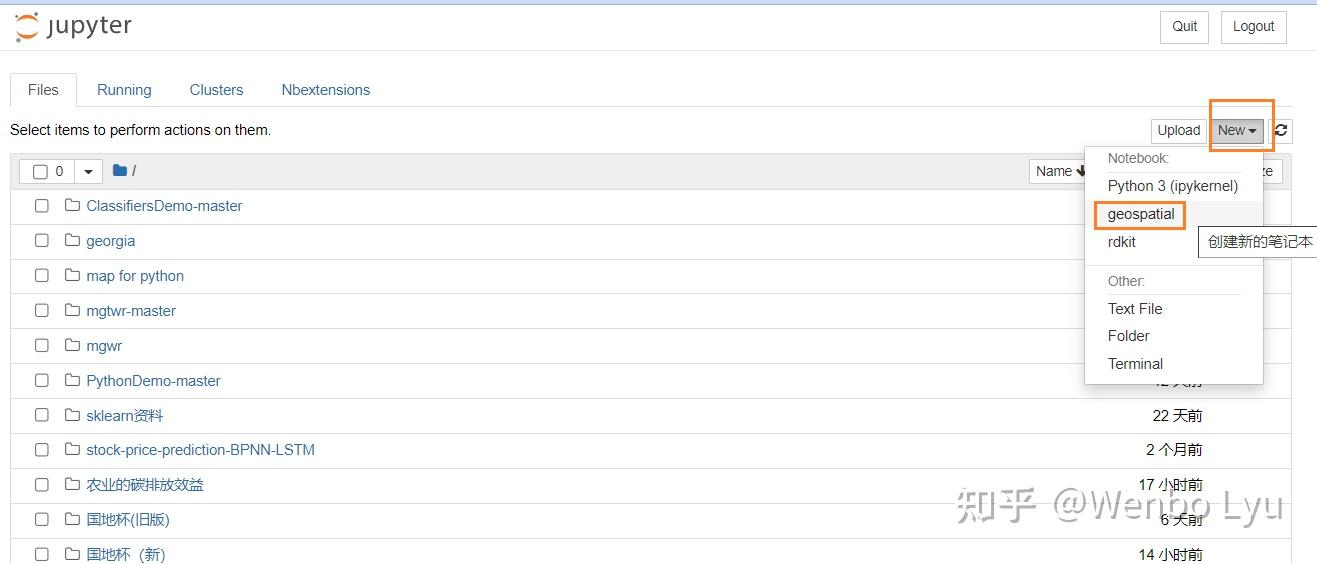Click folder icon beside mgwr
This screenshot has width=1317, height=564.
pos(72,345)
